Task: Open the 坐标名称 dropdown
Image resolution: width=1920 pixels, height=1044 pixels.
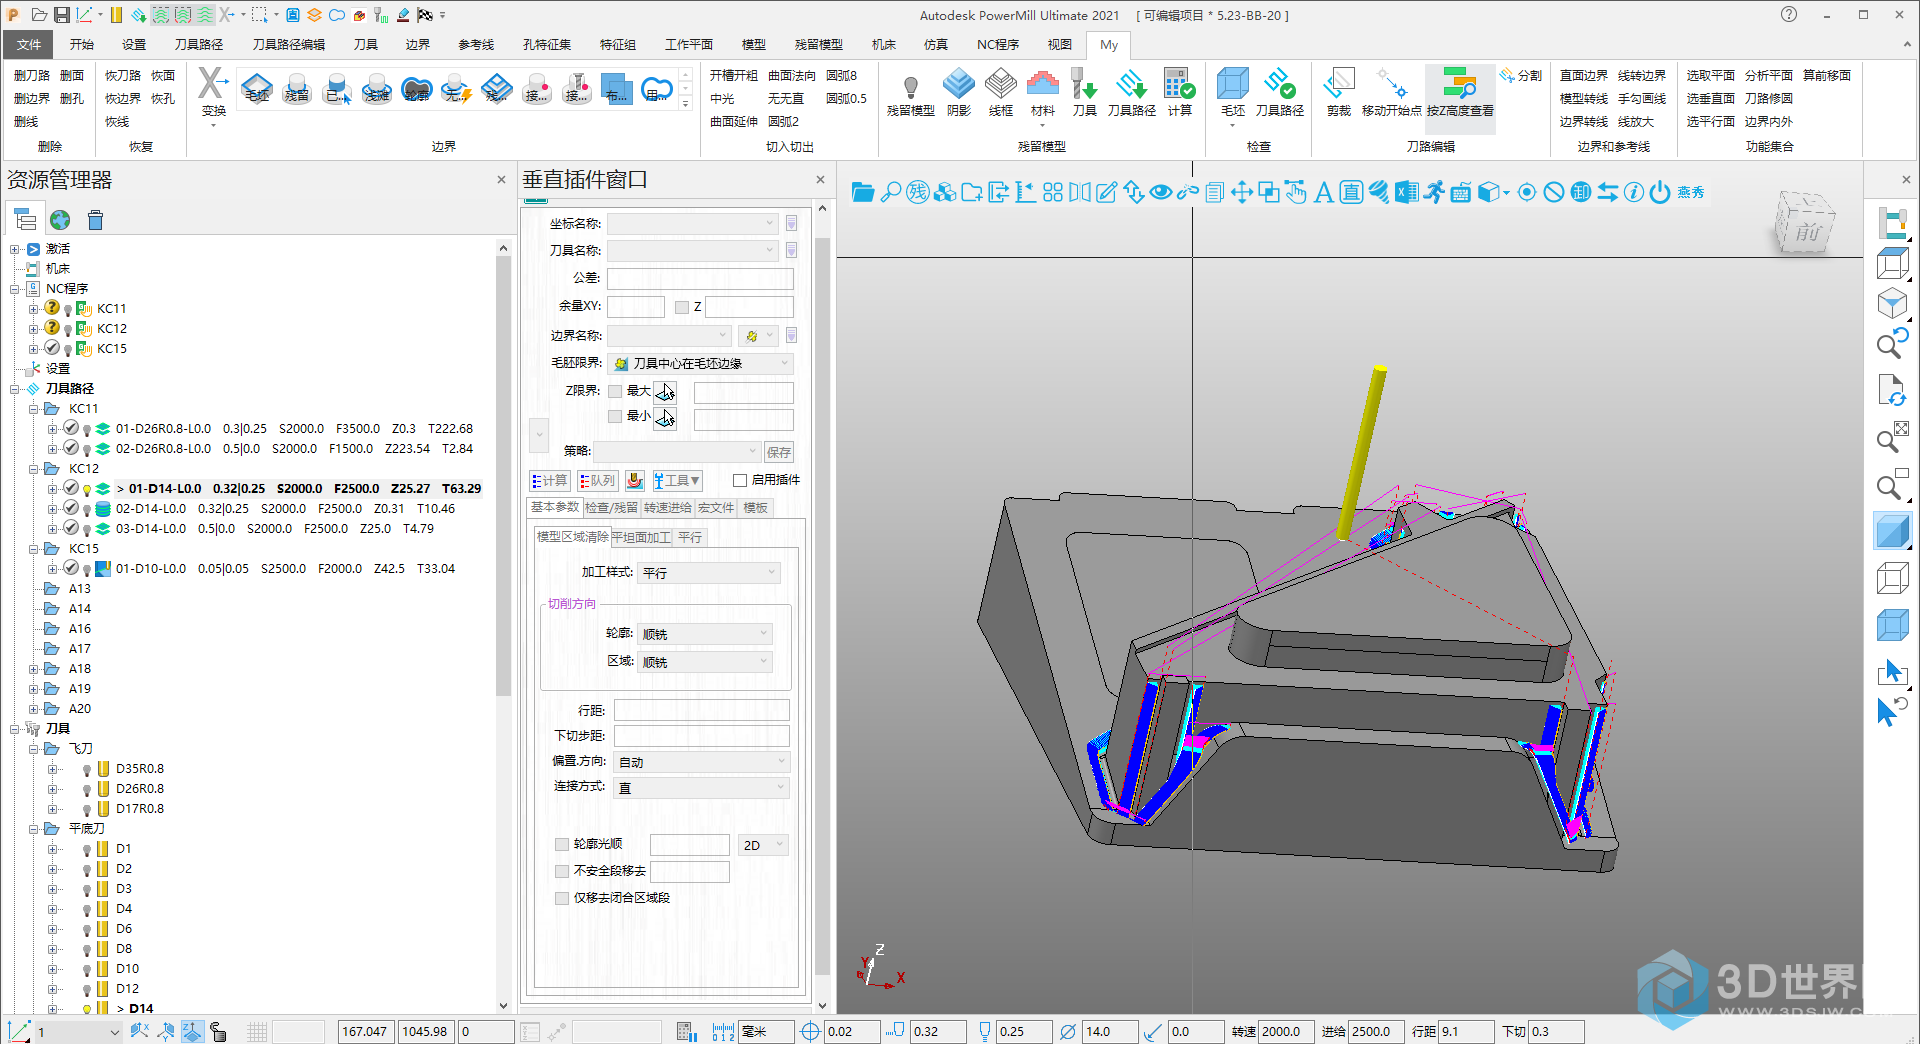Action: click(692, 223)
